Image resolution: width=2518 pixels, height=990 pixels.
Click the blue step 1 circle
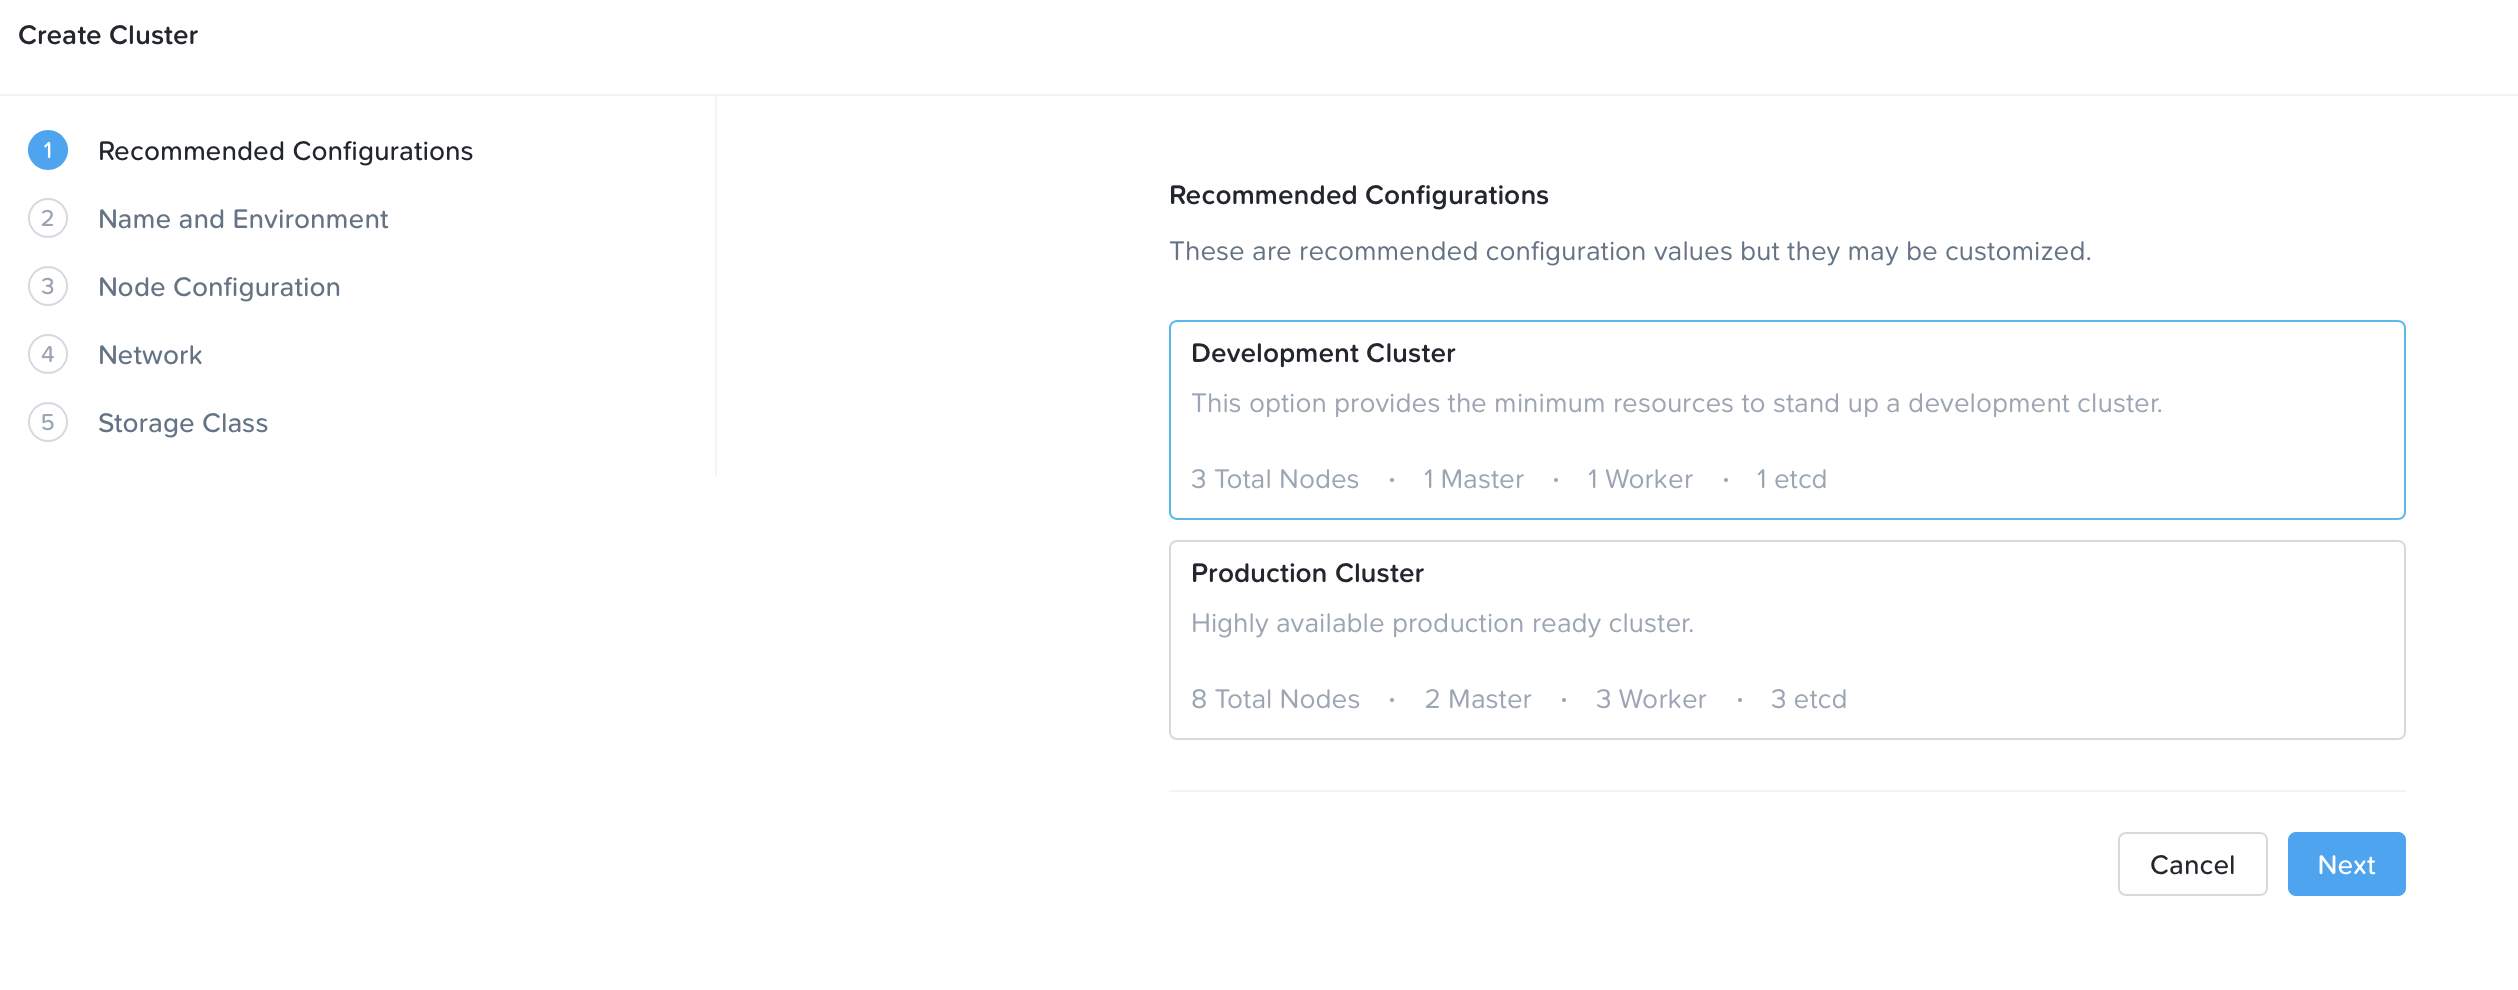(x=48, y=151)
